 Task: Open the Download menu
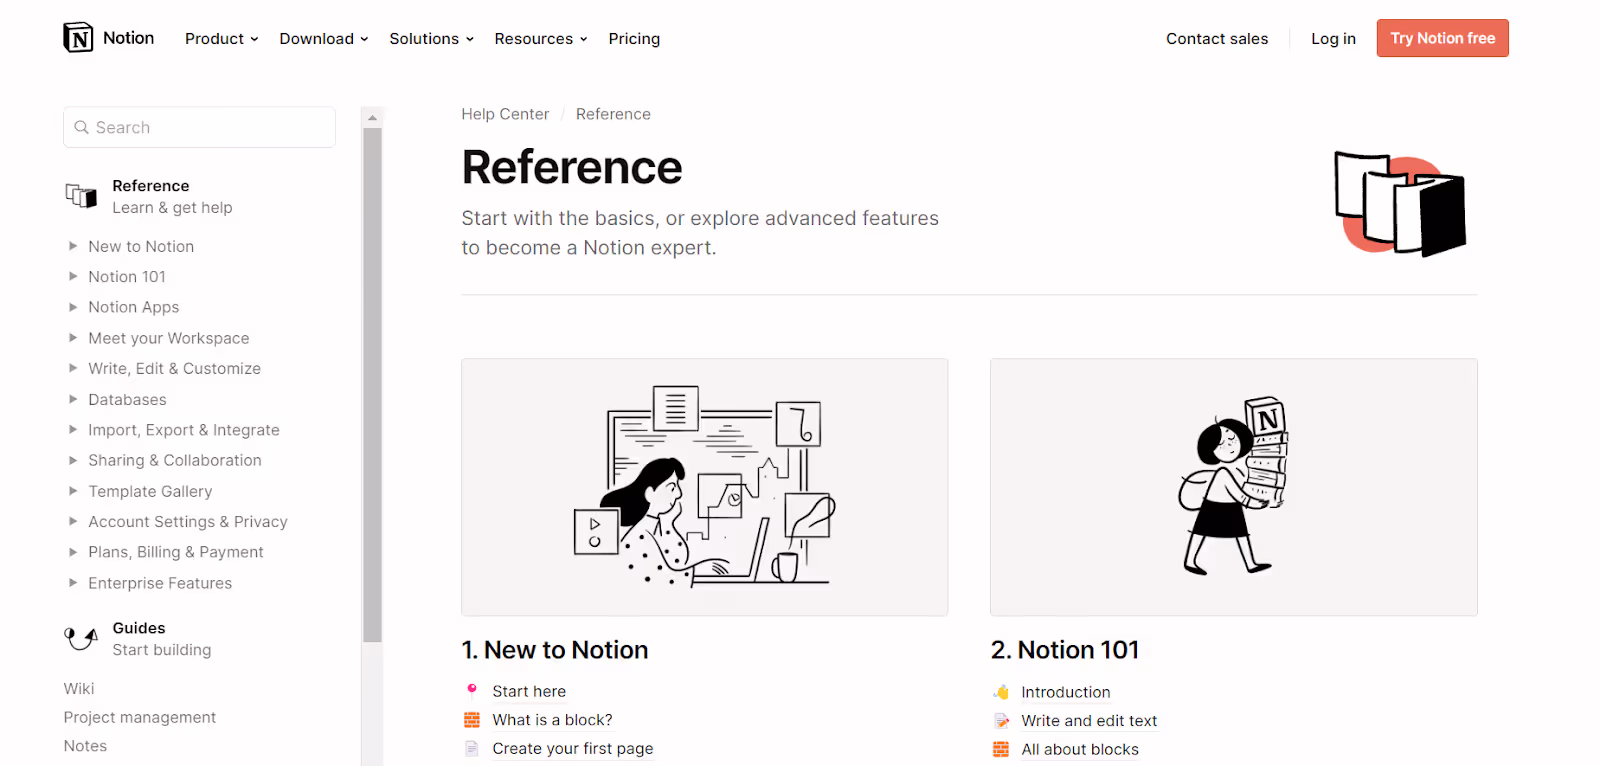point(324,39)
